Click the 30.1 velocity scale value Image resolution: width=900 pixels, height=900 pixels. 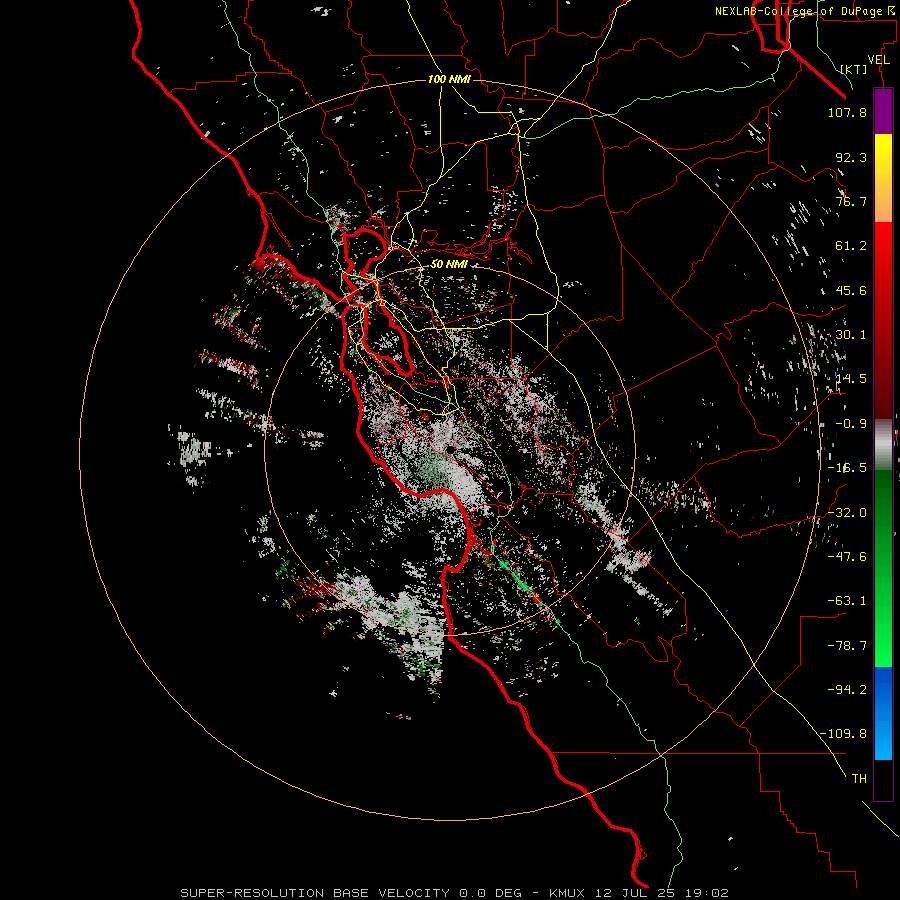[851, 335]
